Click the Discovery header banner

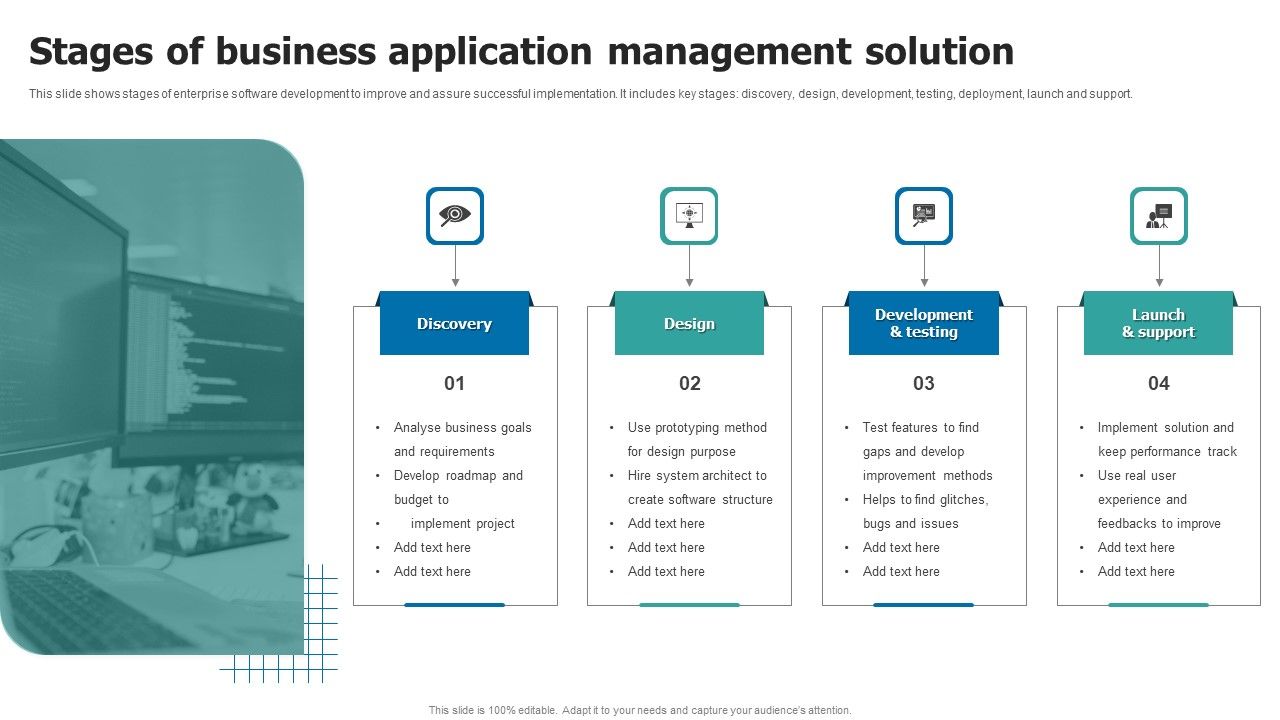[455, 324]
